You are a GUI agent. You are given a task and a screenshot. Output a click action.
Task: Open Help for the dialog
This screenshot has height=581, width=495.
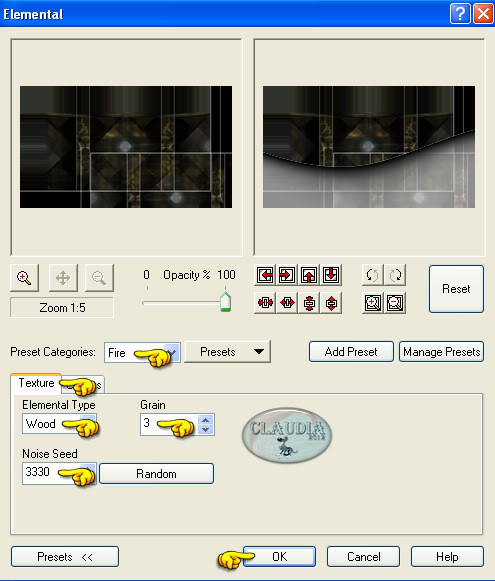pyautogui.click(x=447, y=557)
